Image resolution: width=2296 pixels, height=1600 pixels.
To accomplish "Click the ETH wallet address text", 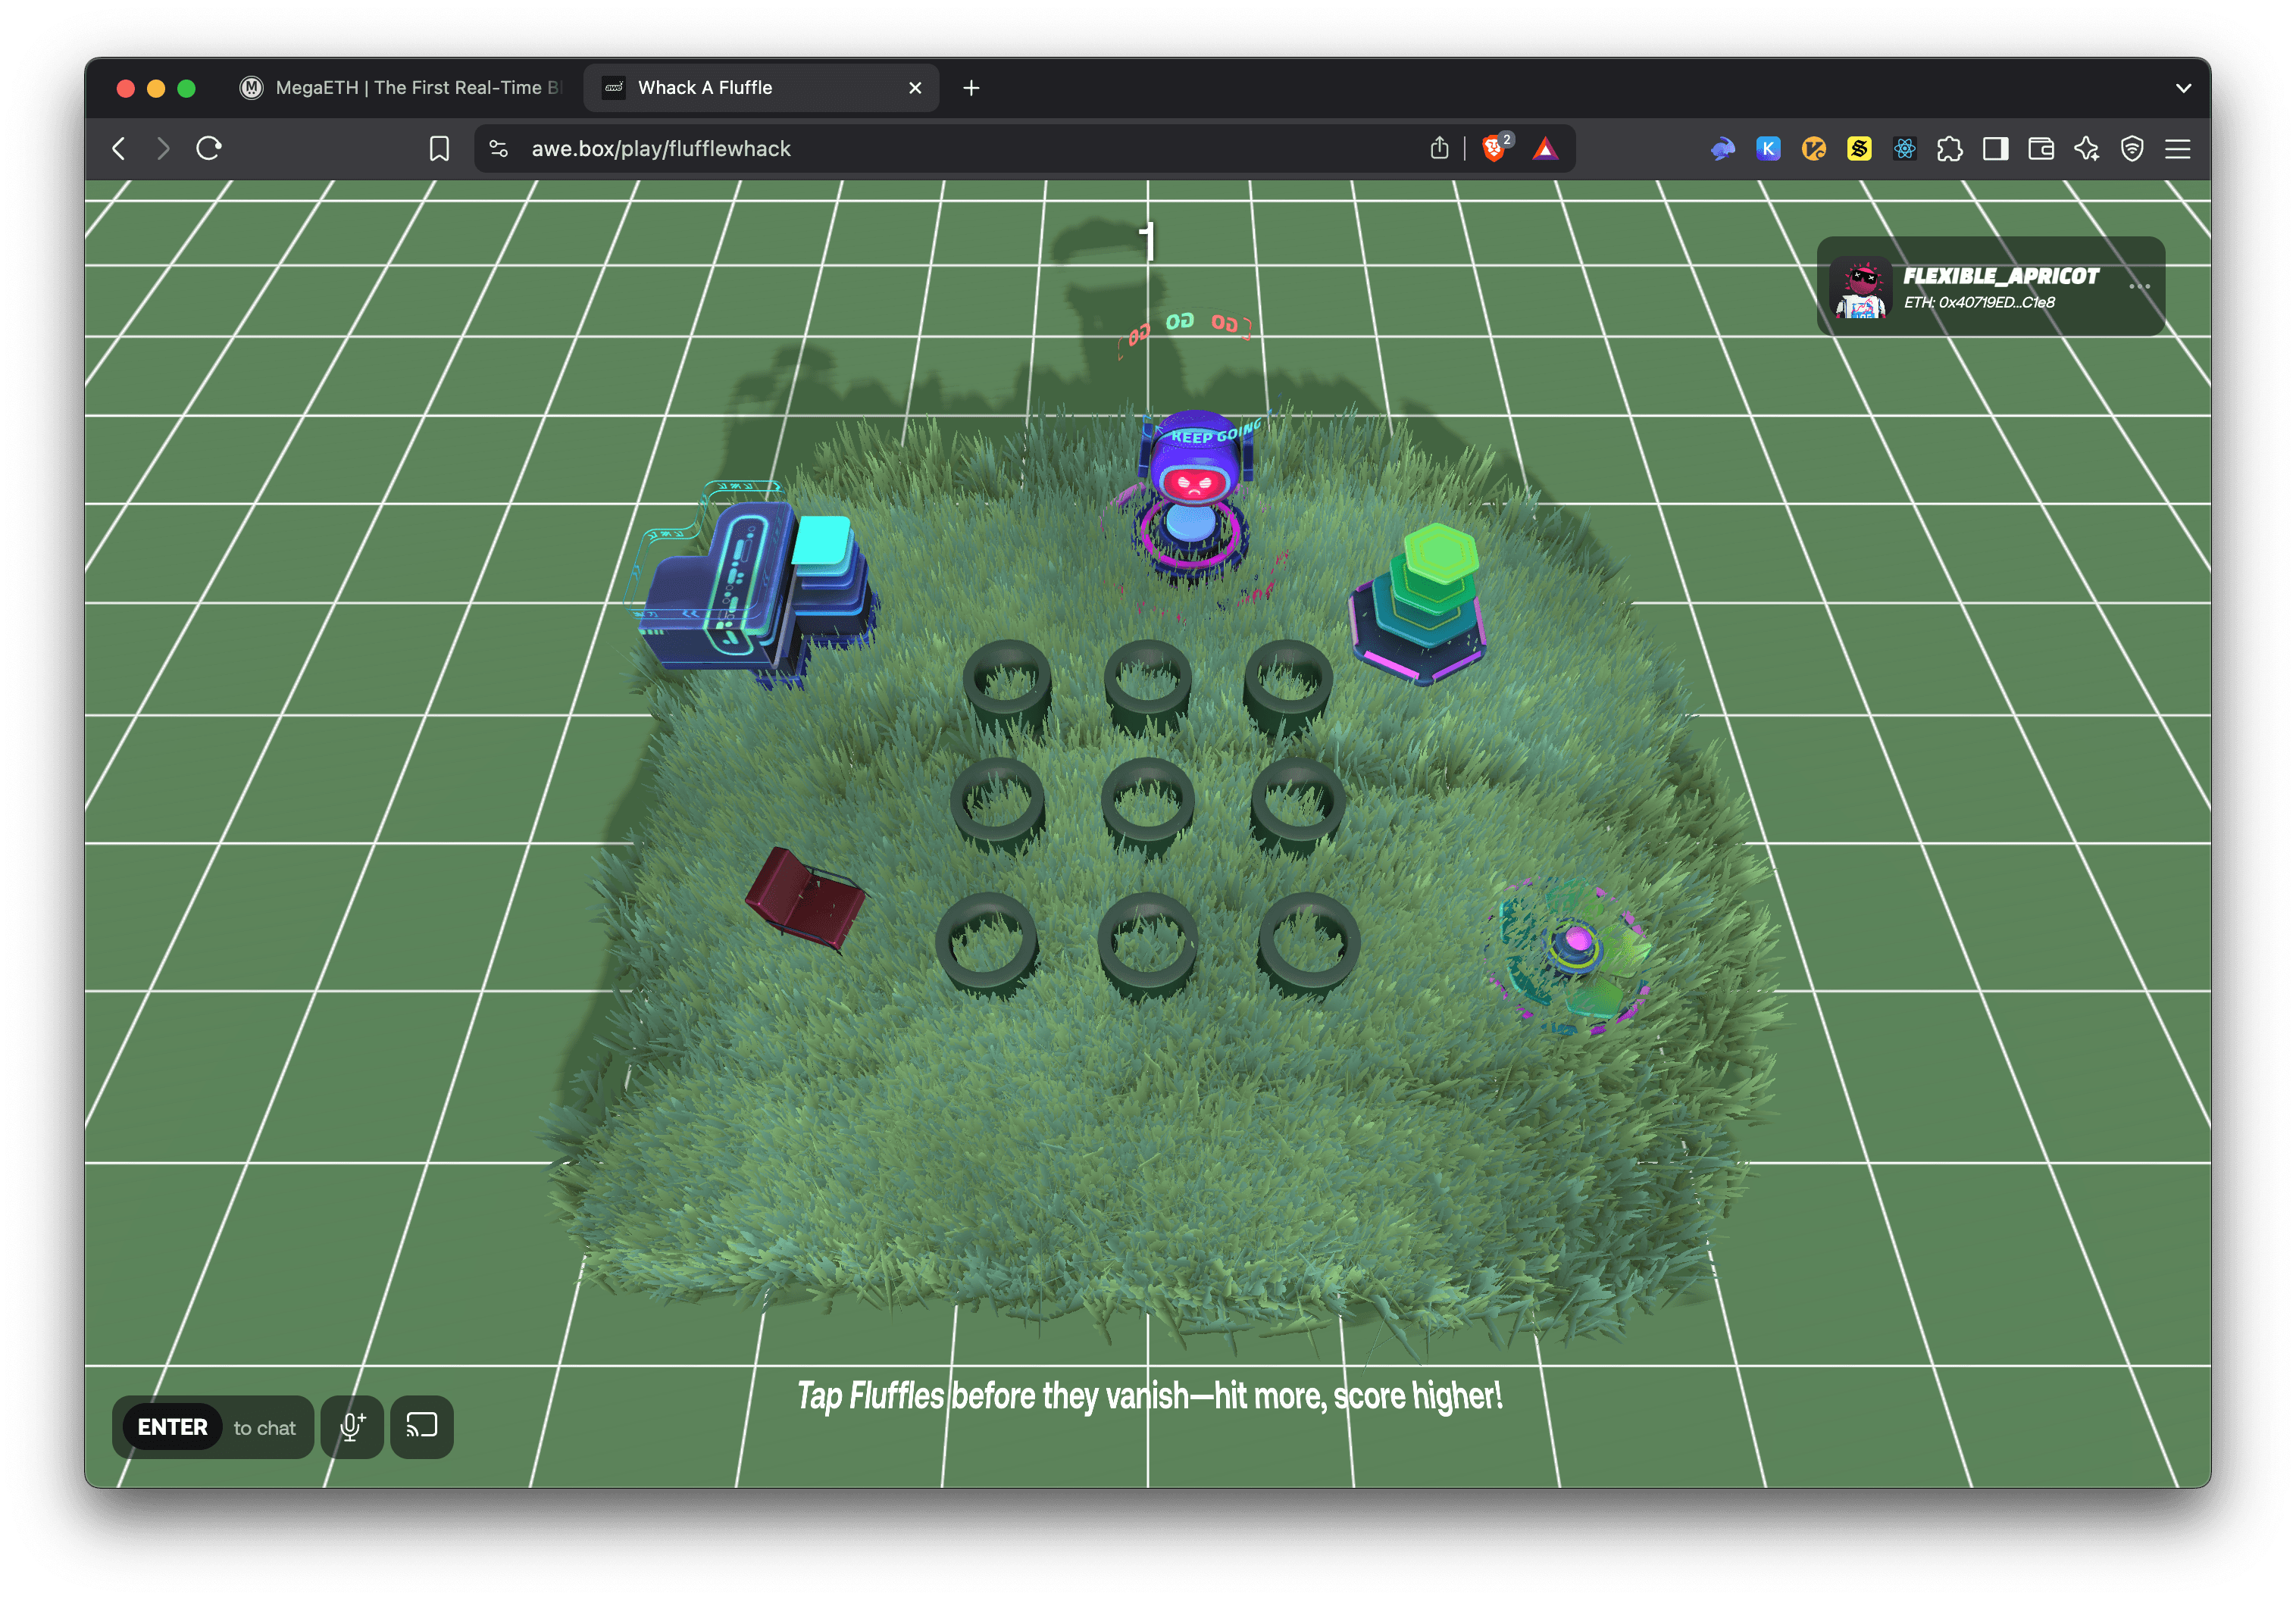I will coord(1979,302).
